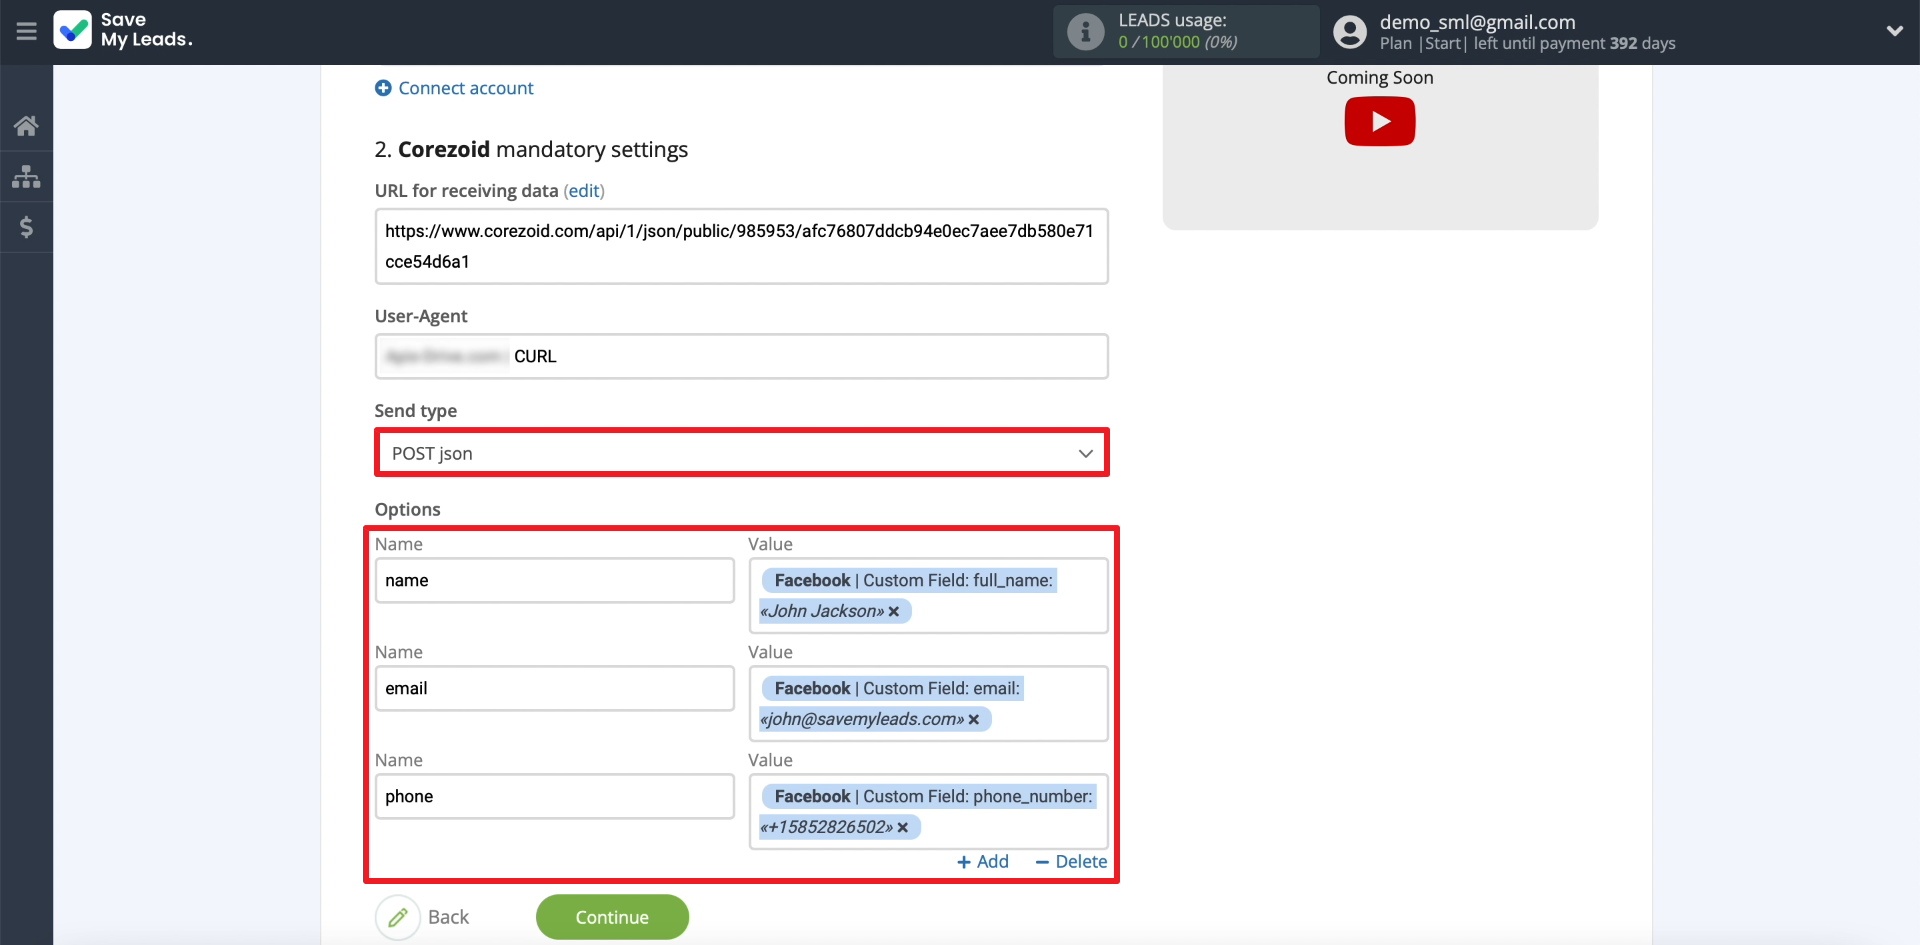The height and width of the screenshot is (945, 1920).
Task: Click the green Continue button
Action: pos(612,917)
